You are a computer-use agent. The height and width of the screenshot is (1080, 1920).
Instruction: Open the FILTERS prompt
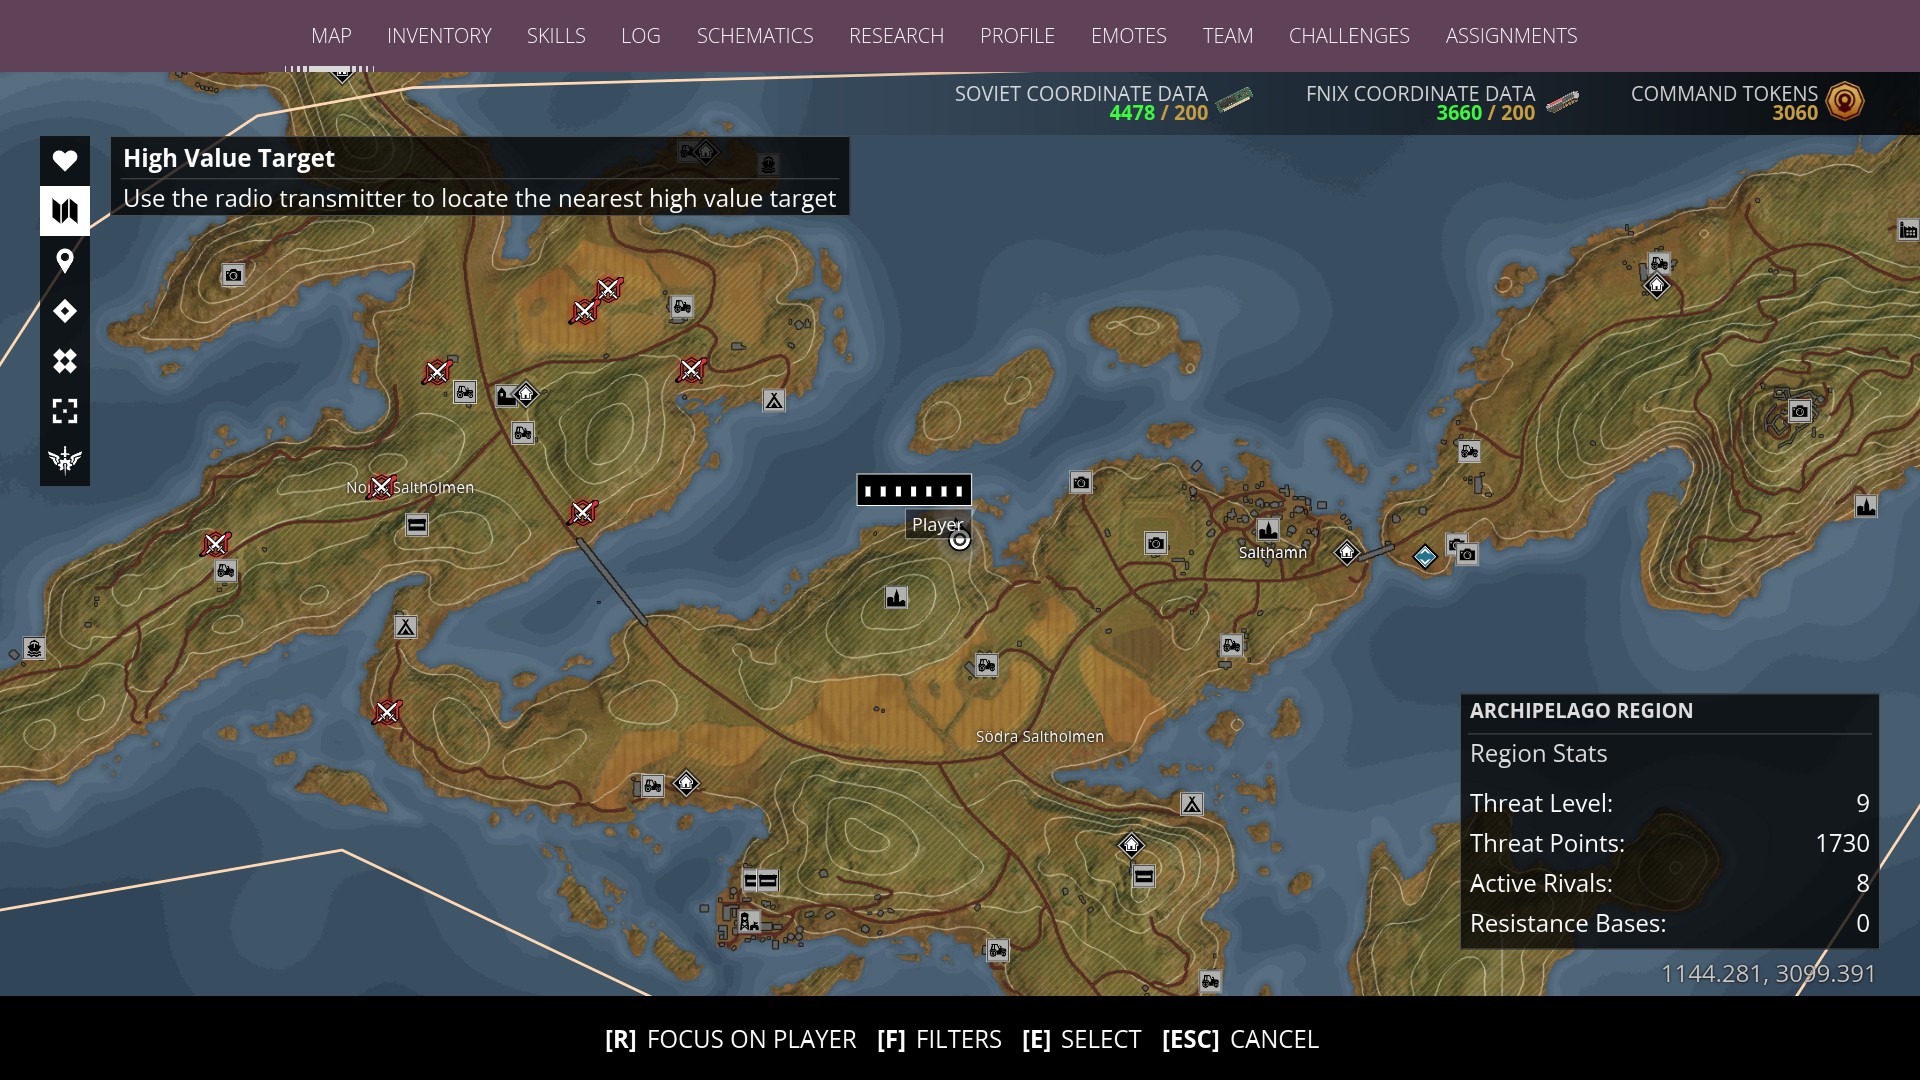click(x=939, y=1040)
